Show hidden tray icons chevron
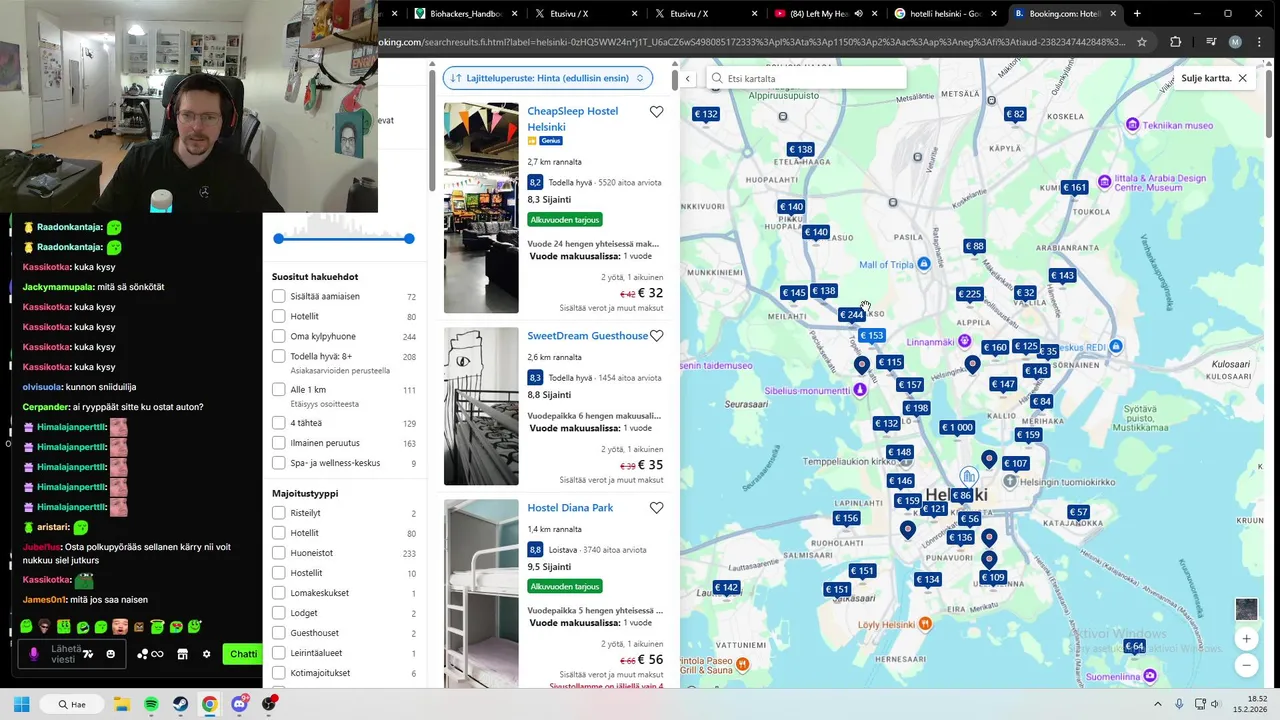 [x=1157, y=704]
